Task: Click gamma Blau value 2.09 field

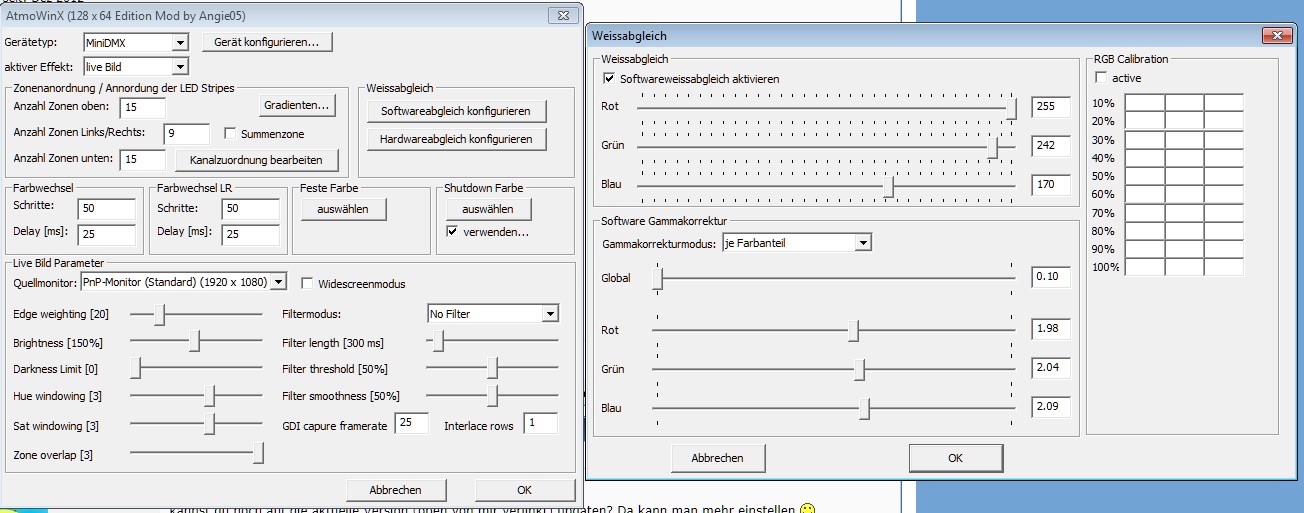Action: point(1051,407)
